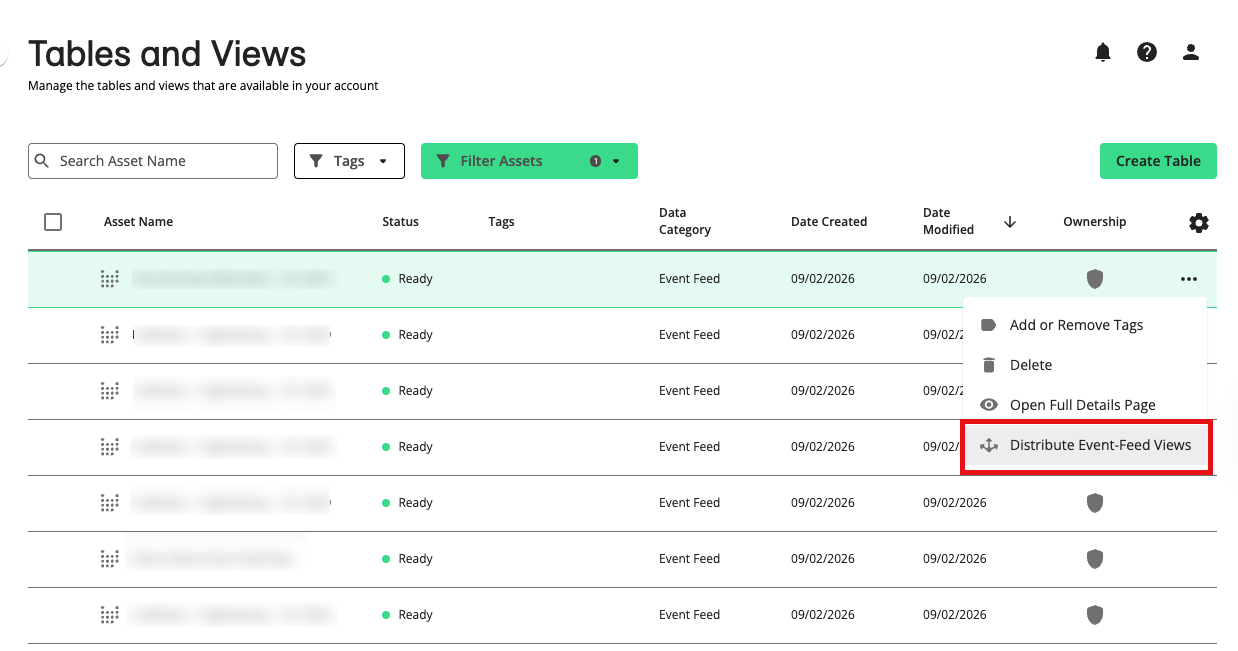Screen dimensions: 1238x651
Task: Toggle the select-all checkbox in header
Action: tap(53, 222)
